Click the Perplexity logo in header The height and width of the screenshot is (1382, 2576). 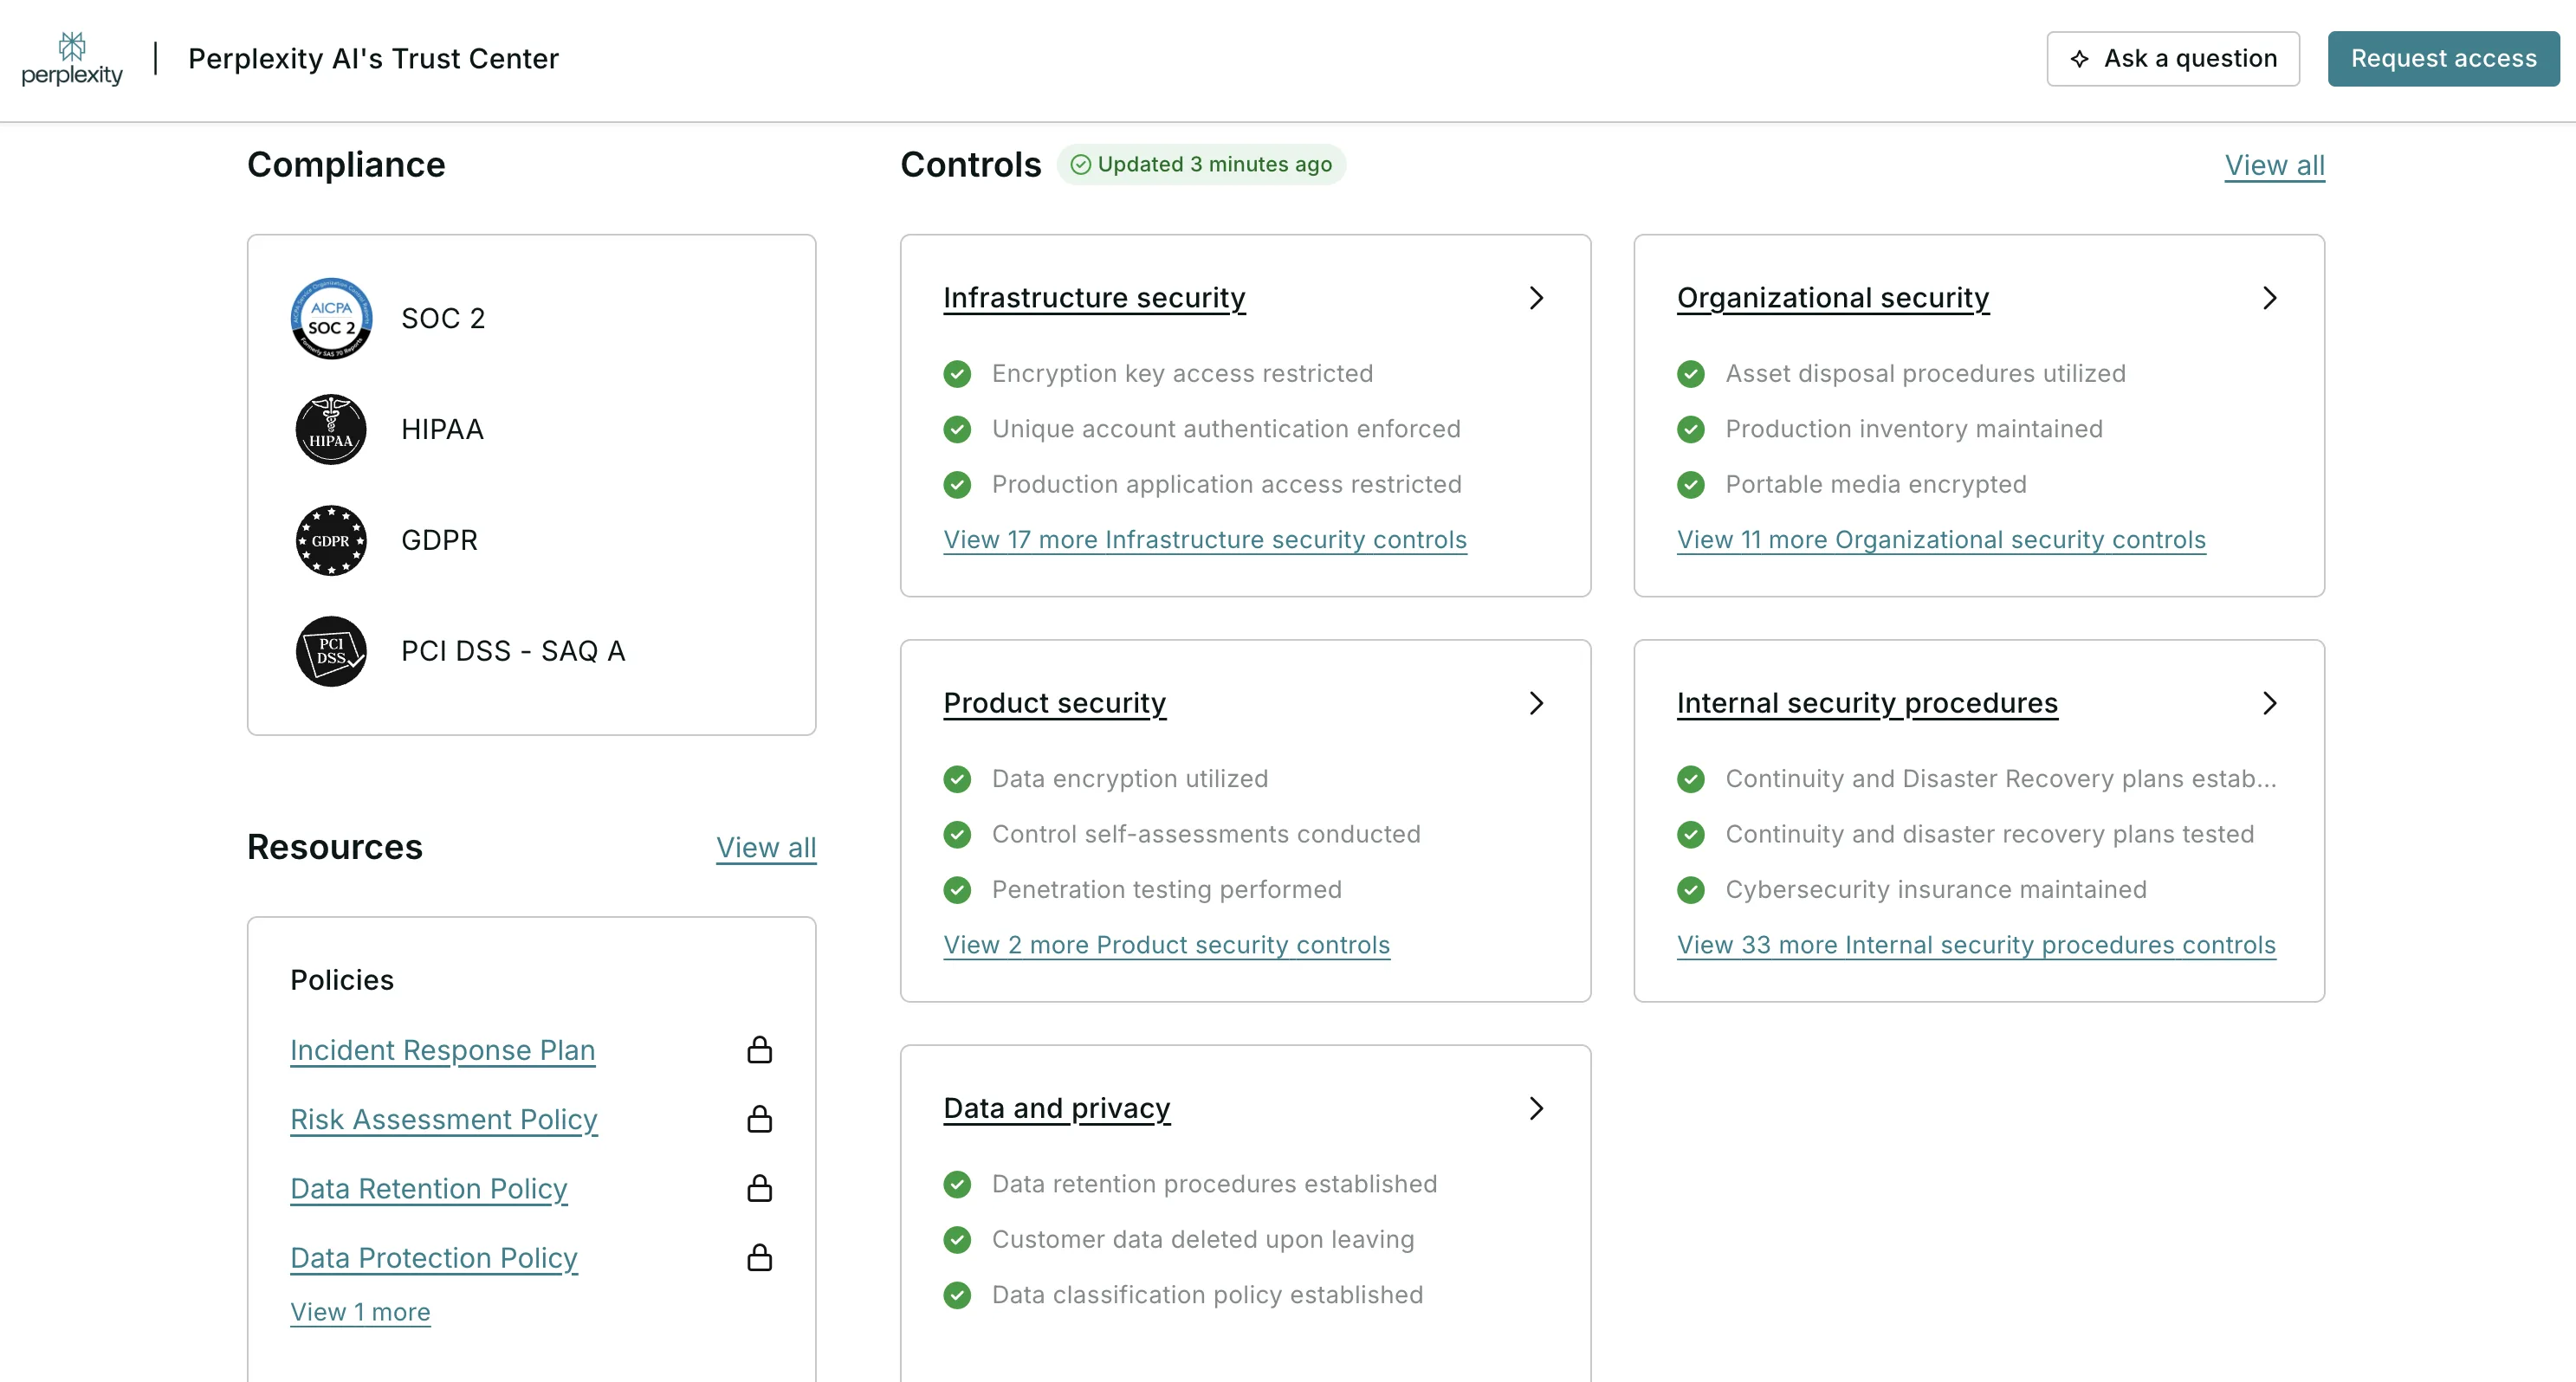point(72,59)
